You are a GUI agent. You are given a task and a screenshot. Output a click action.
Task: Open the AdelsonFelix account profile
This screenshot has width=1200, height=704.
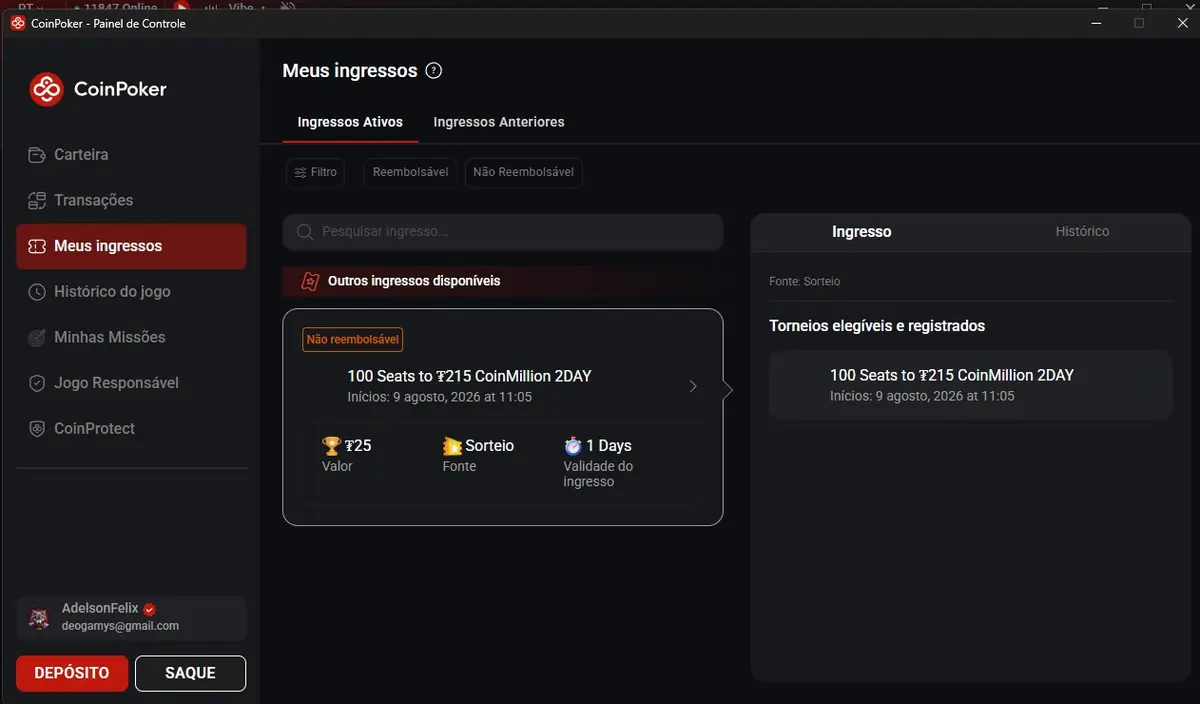point(131,618)
